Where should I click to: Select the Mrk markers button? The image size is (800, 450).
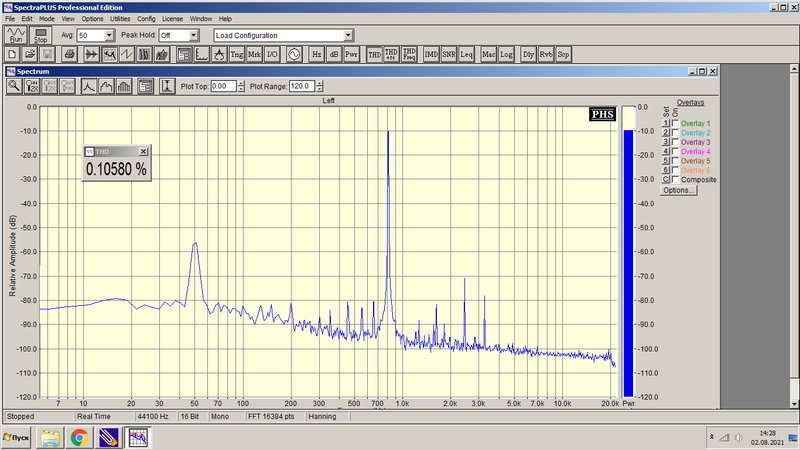(254, 54)
